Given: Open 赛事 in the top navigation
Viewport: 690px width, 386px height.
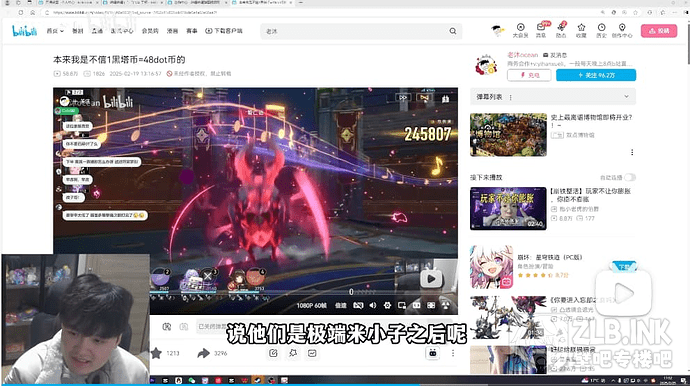Looking at the screenshot, I should tap(191, 31).
